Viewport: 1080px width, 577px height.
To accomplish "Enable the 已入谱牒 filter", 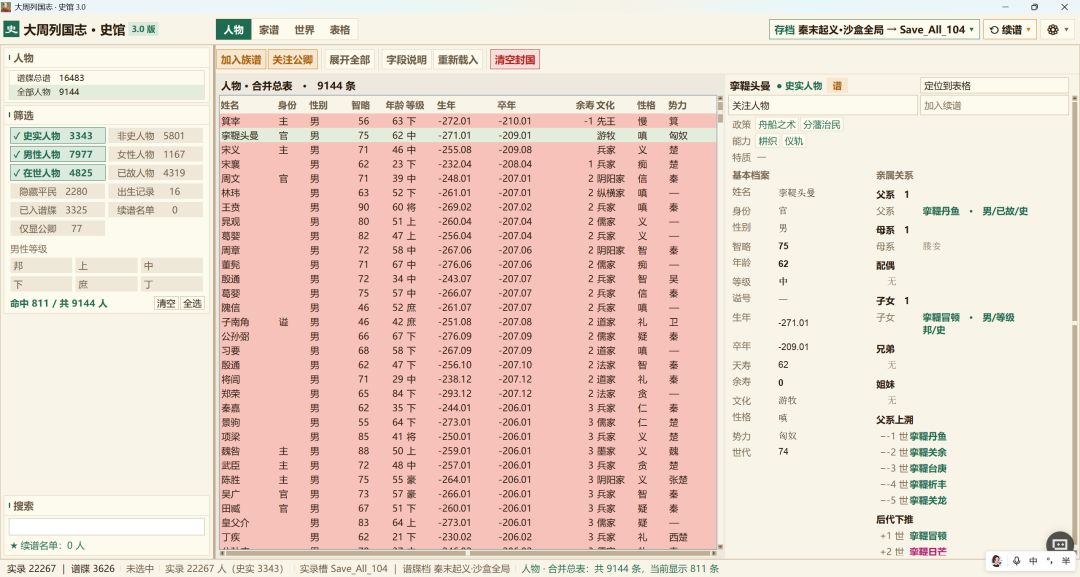I will tap(58, 210).
